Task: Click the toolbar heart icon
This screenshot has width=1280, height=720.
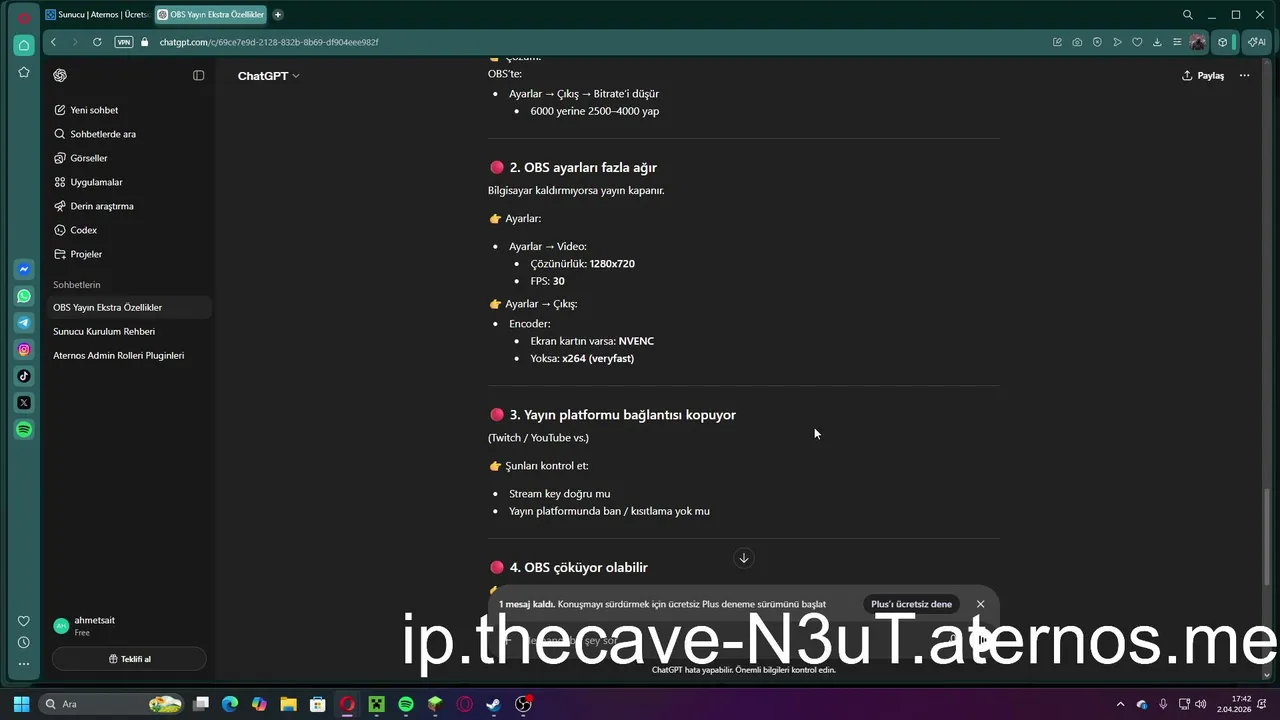Action: [1137, 42]
